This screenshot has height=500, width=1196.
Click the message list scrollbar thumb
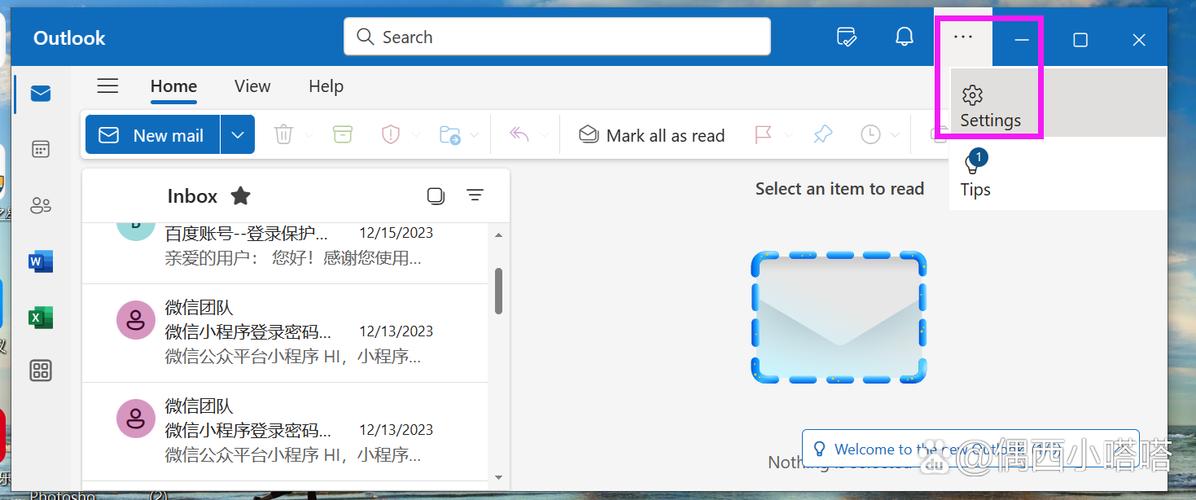498,290
